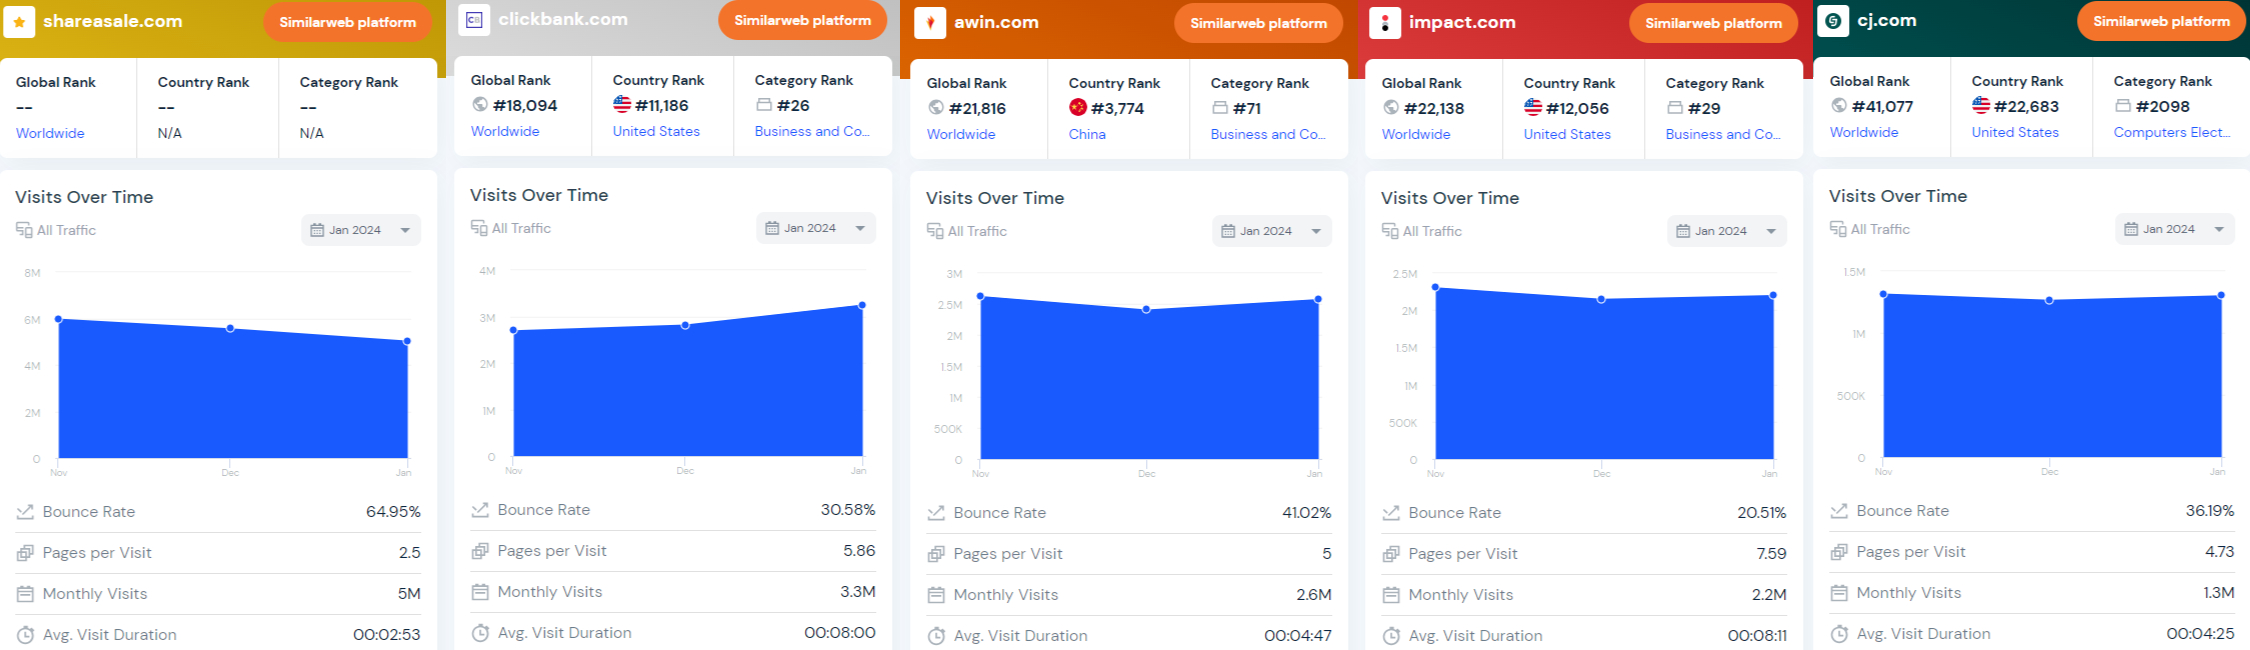Click cj.com Bounce Rate chart icon
This screenshot has width=2250, height=650.
1839,511
